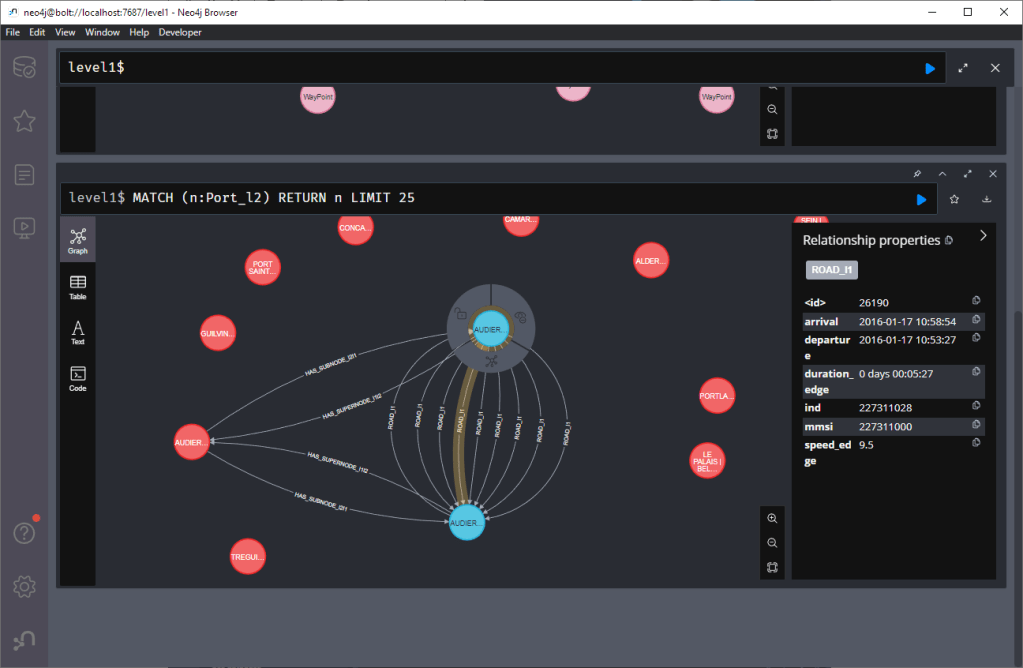This screenshot has width=1023, height=668.
Task: Switch to the Code view tab
Action: [x=78, y=378]
